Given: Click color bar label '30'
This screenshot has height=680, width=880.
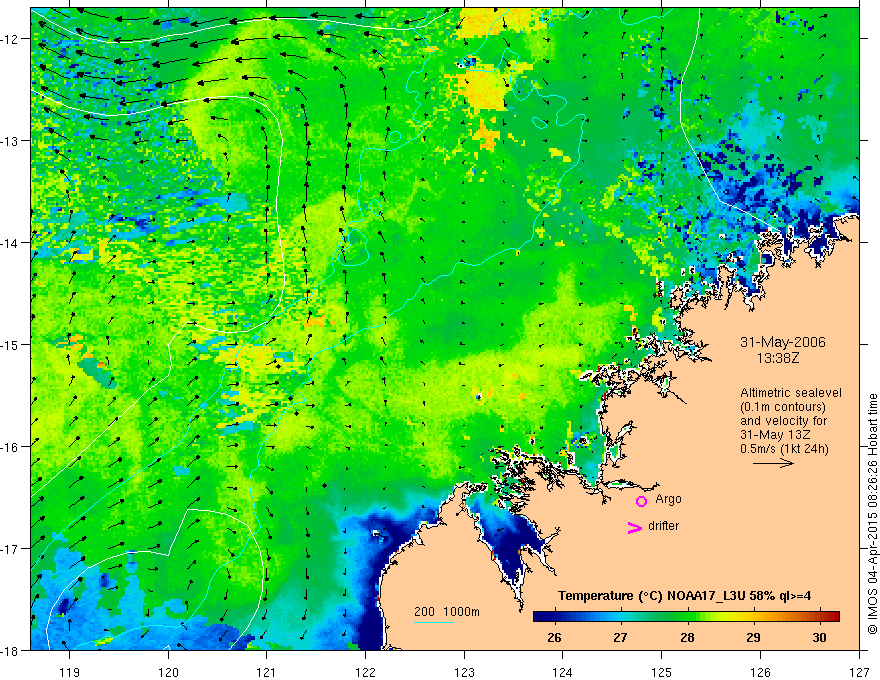Looking at the screenshot, I should (819, 637).
